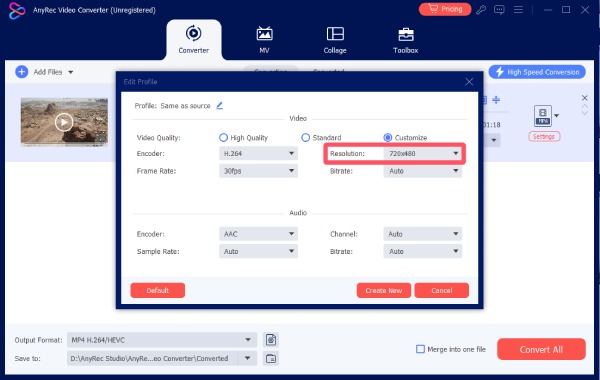Click the Create New button
This screenshot has height=380, width=600.
[383, 290]
